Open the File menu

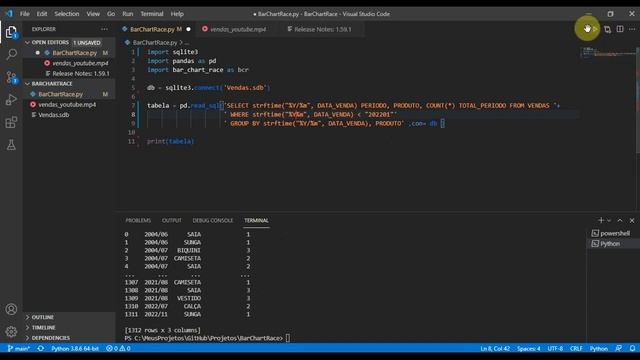[24, 13]
